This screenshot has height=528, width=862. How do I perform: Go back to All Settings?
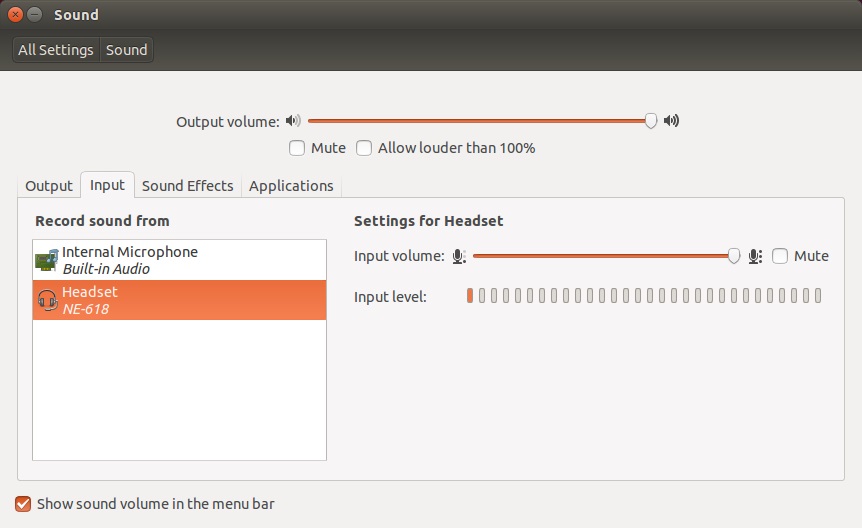click(x=56, y=50)
